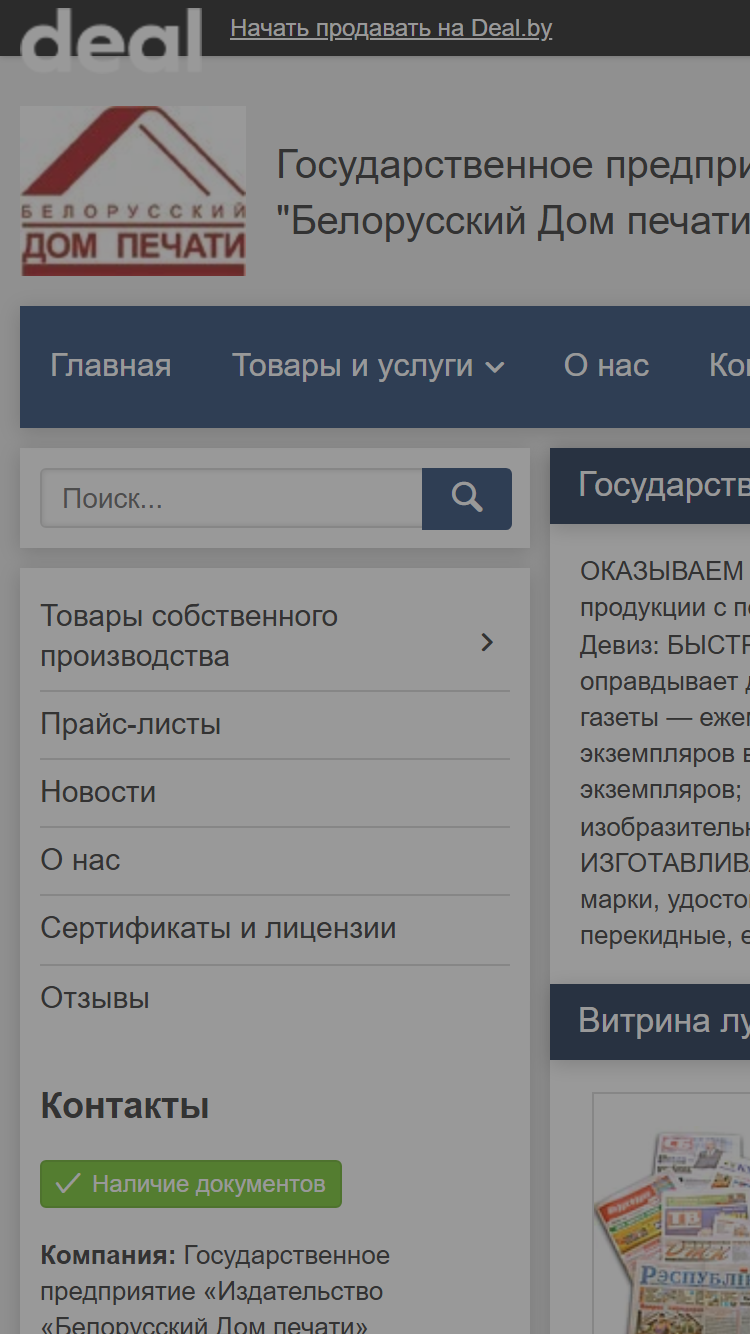This screenshot has width=750, height=1334.
Task: Click the Белорусский Дом печати logo
Action: (133, 191)
